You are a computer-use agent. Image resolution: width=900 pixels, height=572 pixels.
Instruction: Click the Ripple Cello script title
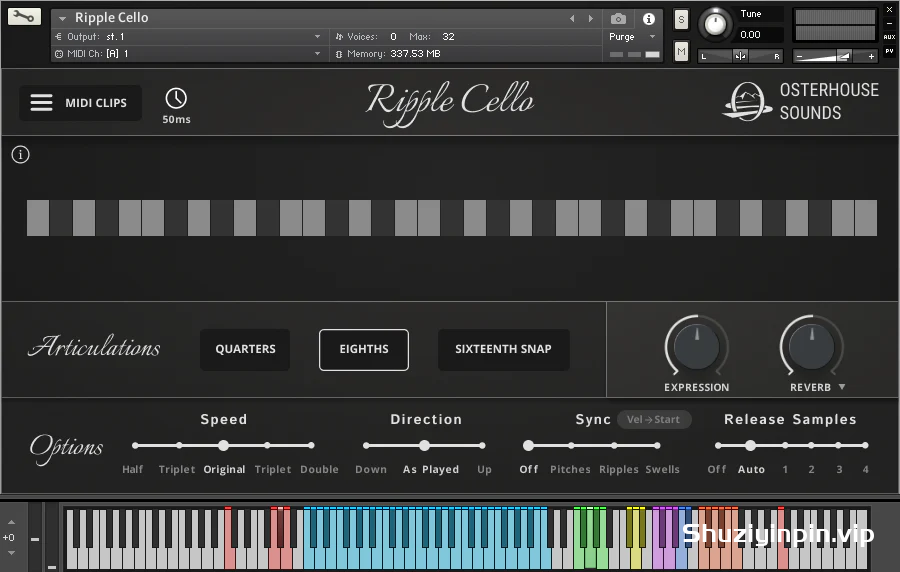(x=451, y=102)
